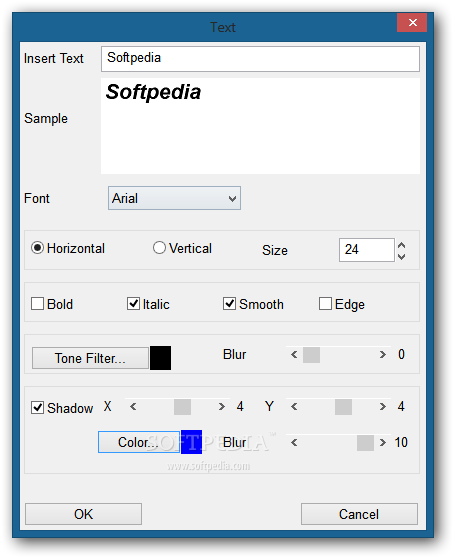Confirm with the OK button
The height and width of the screenshot is (558, 454).
[x=83, y=514]
